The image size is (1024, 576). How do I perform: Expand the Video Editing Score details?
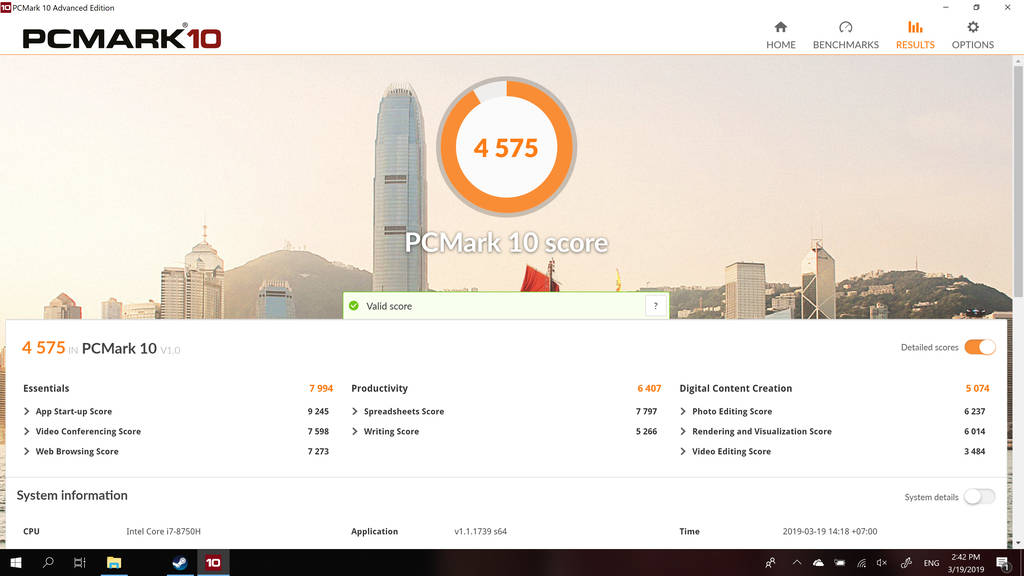[683, 452]
